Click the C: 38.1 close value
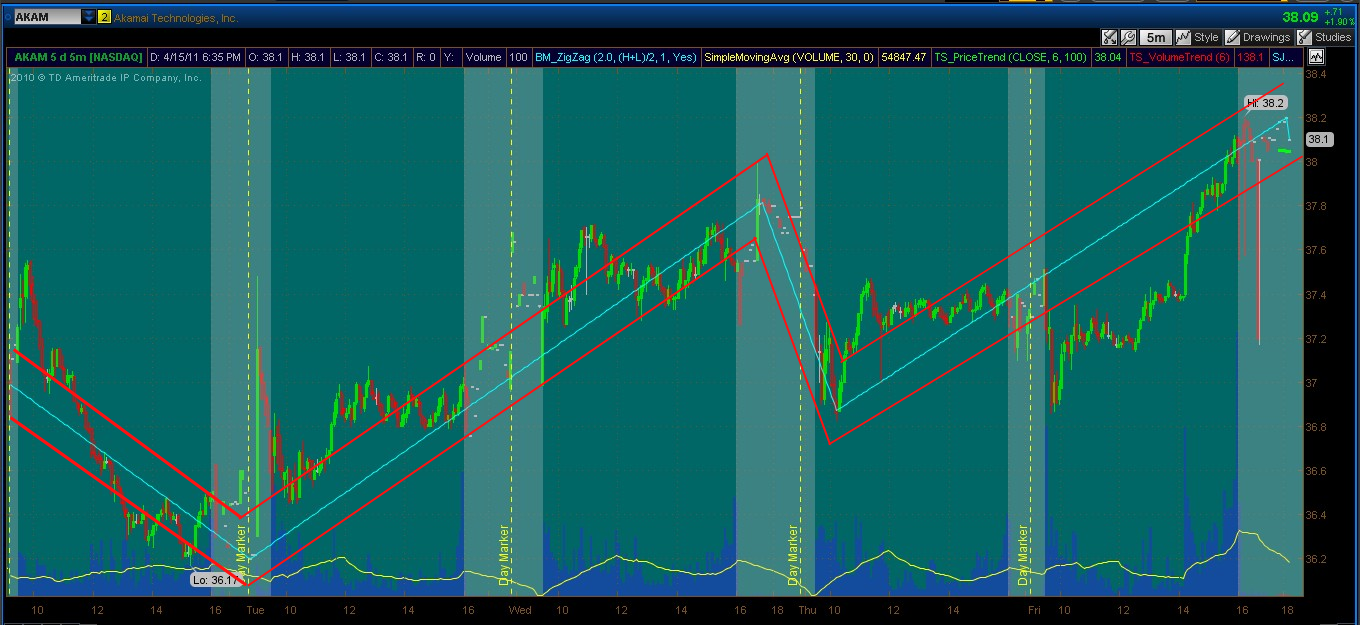The width and height of the screenshot is (1360, 625). [390, 58]
